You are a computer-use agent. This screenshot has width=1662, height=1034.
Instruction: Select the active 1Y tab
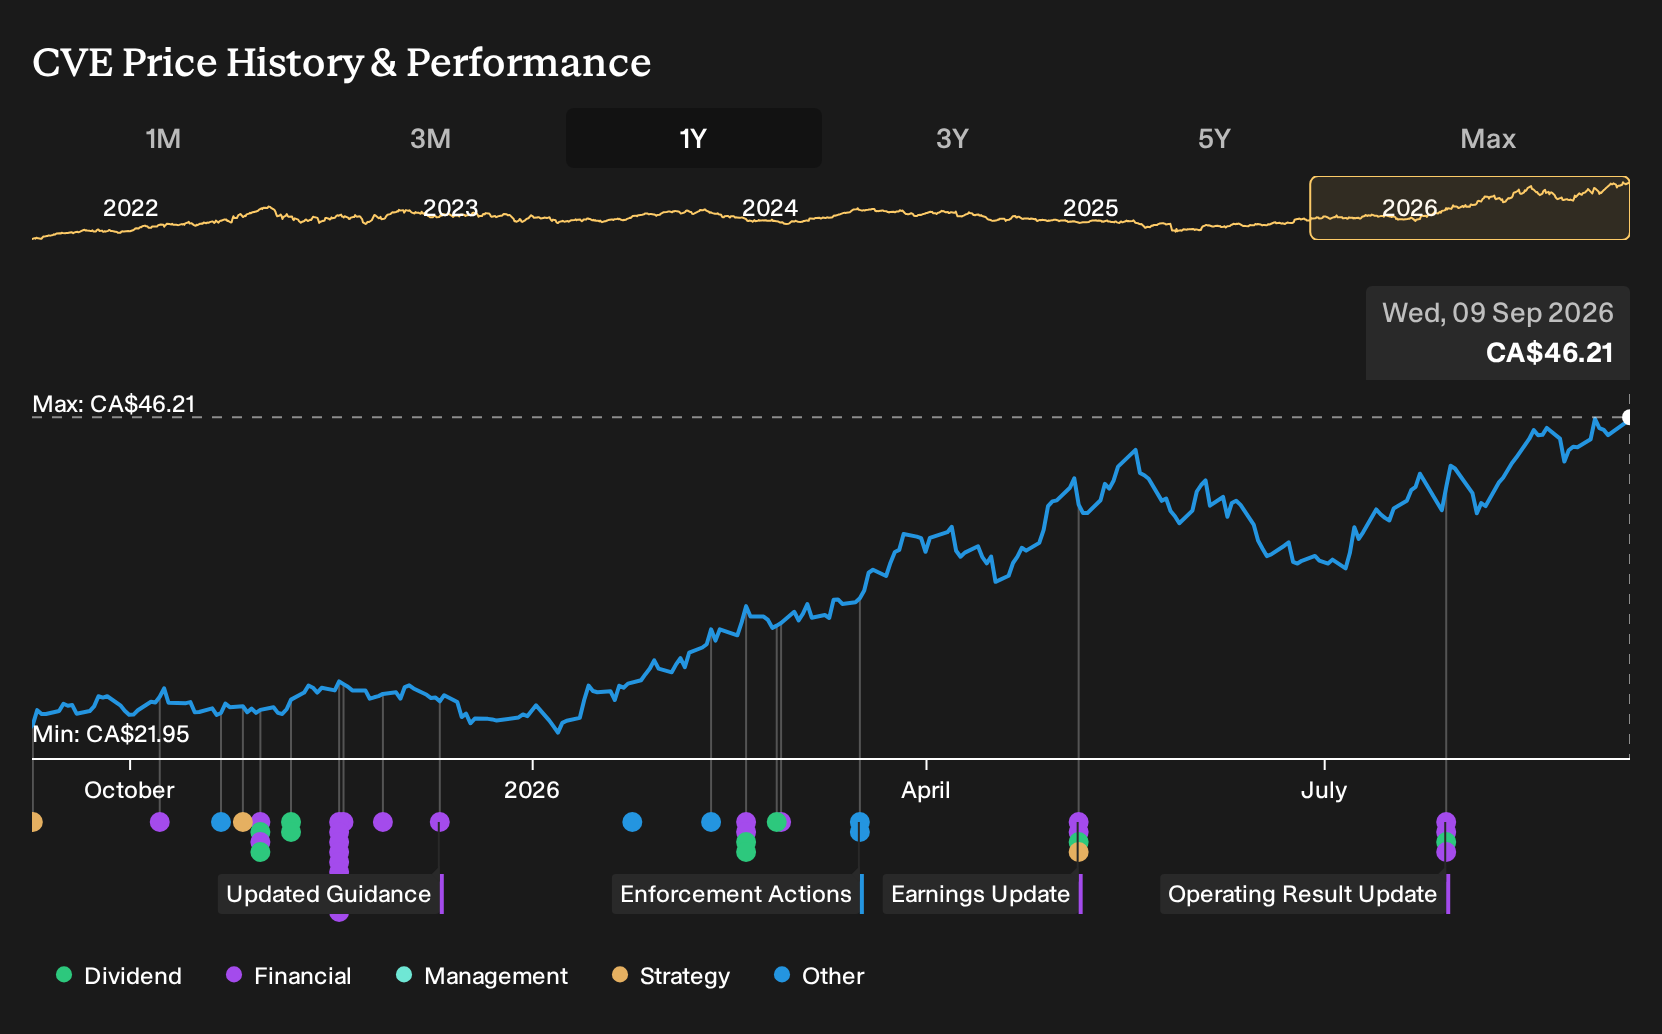694,138
